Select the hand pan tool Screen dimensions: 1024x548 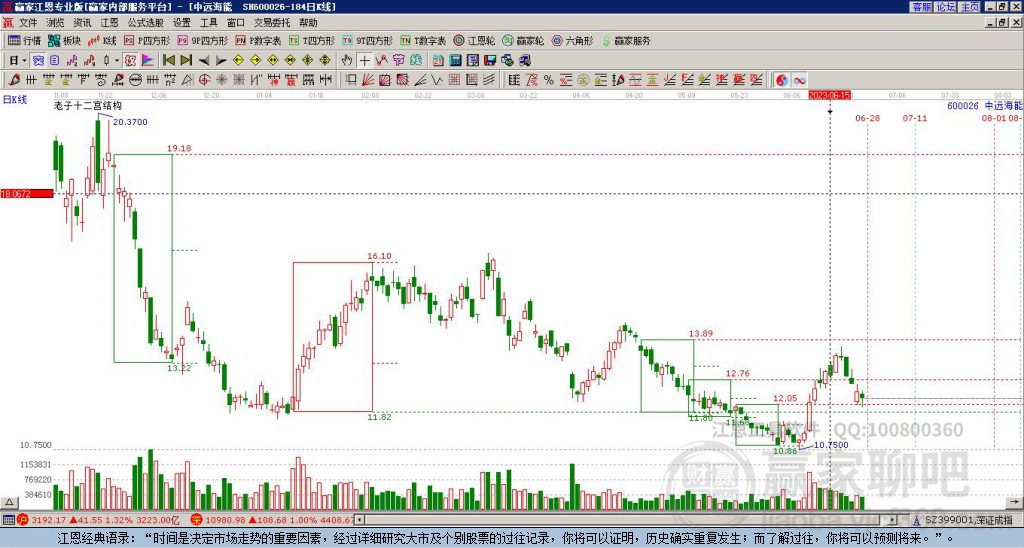click(347, 60)
